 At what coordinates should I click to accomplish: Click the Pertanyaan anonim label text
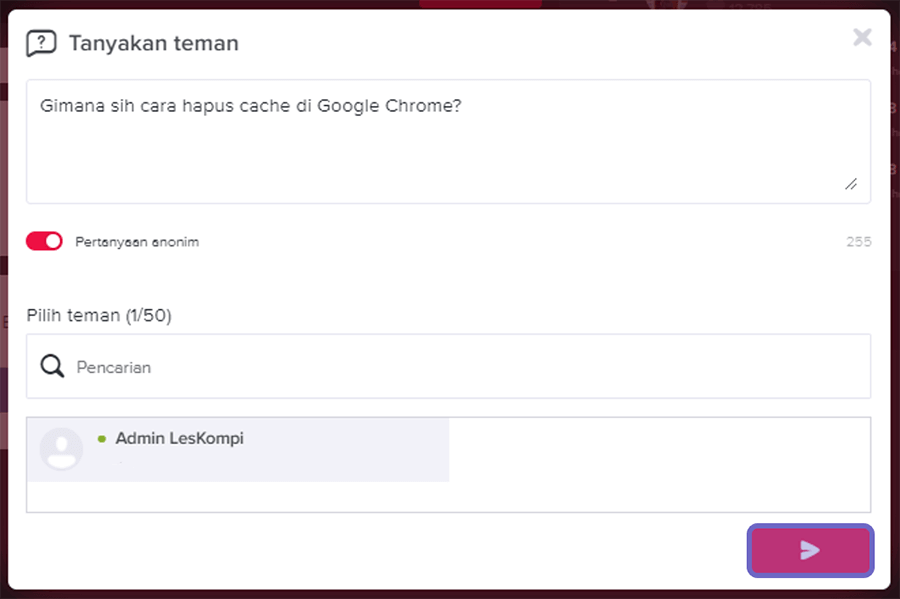click(x=137, y=242)
